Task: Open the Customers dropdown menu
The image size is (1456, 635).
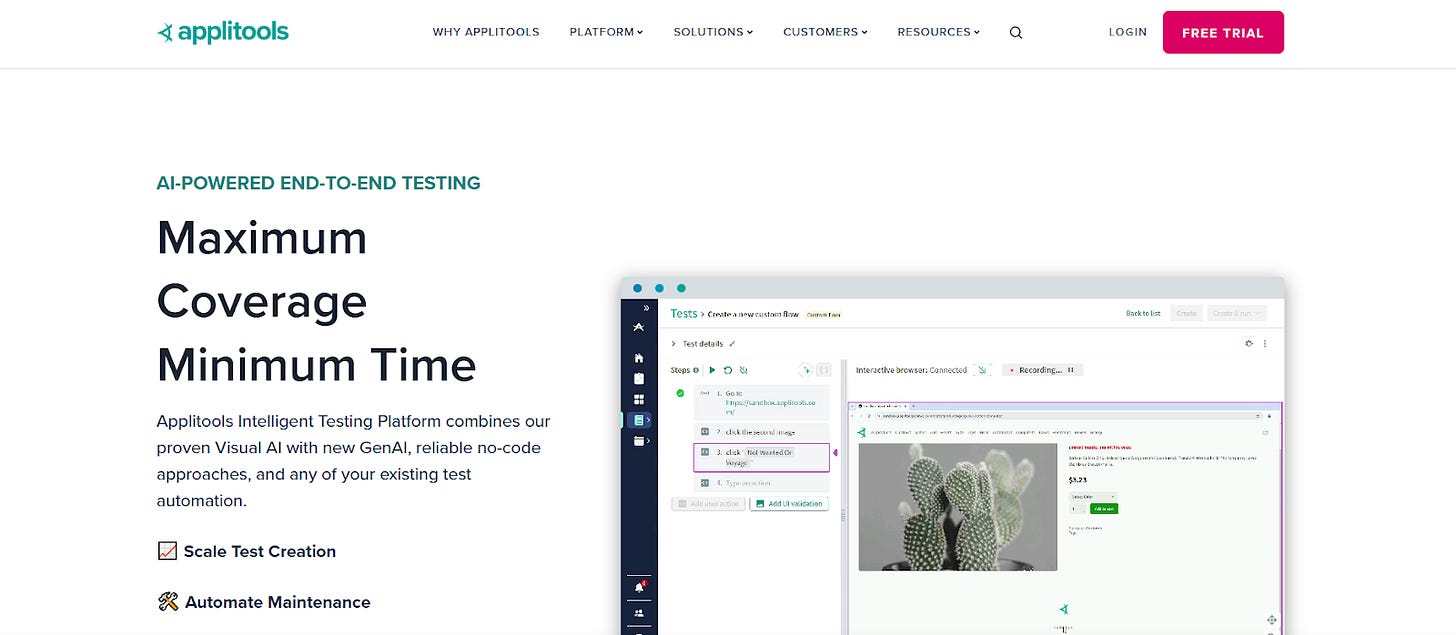Action: point(825,32)
